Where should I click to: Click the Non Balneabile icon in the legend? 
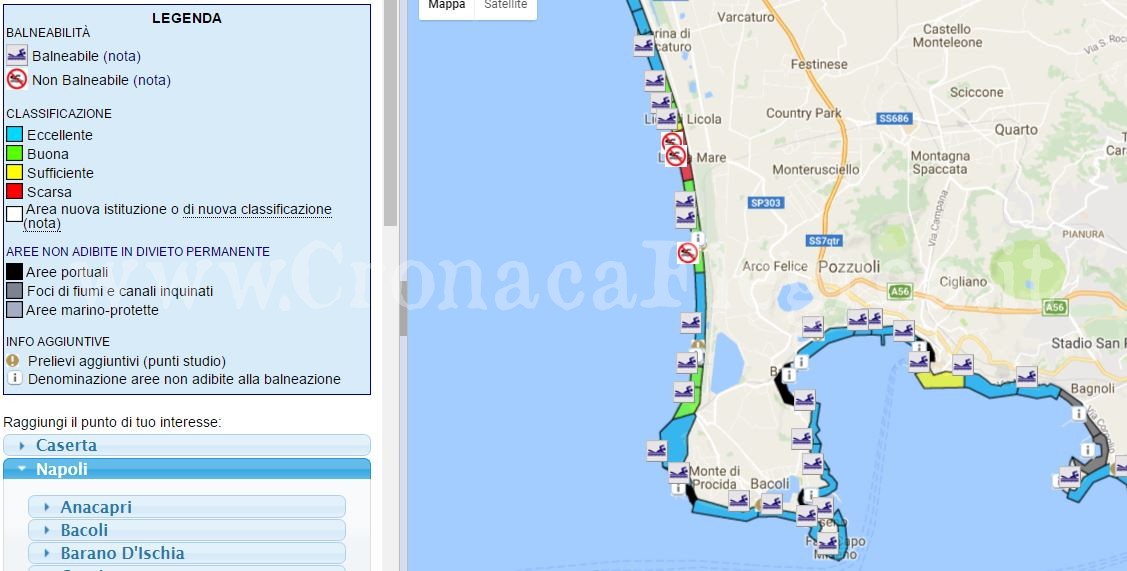(x=16, y=80)
